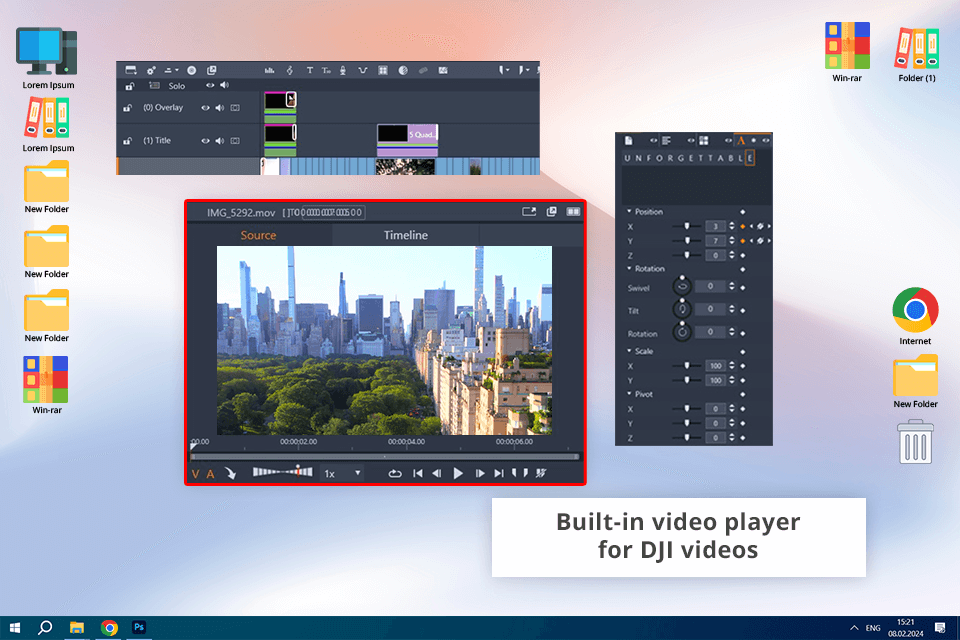Adjust the Position X slider
This screenshot has height=640, width=960.
686,226
